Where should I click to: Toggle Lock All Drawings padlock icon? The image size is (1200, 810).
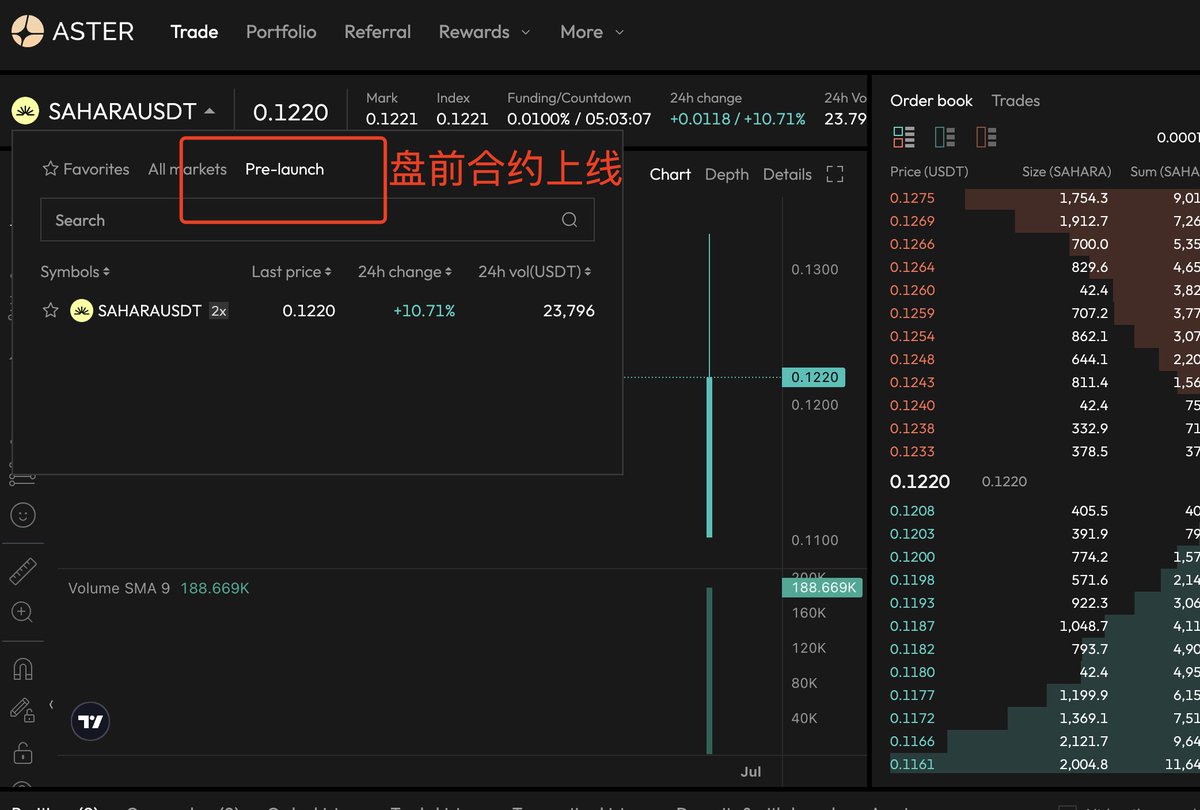[22, 752]
